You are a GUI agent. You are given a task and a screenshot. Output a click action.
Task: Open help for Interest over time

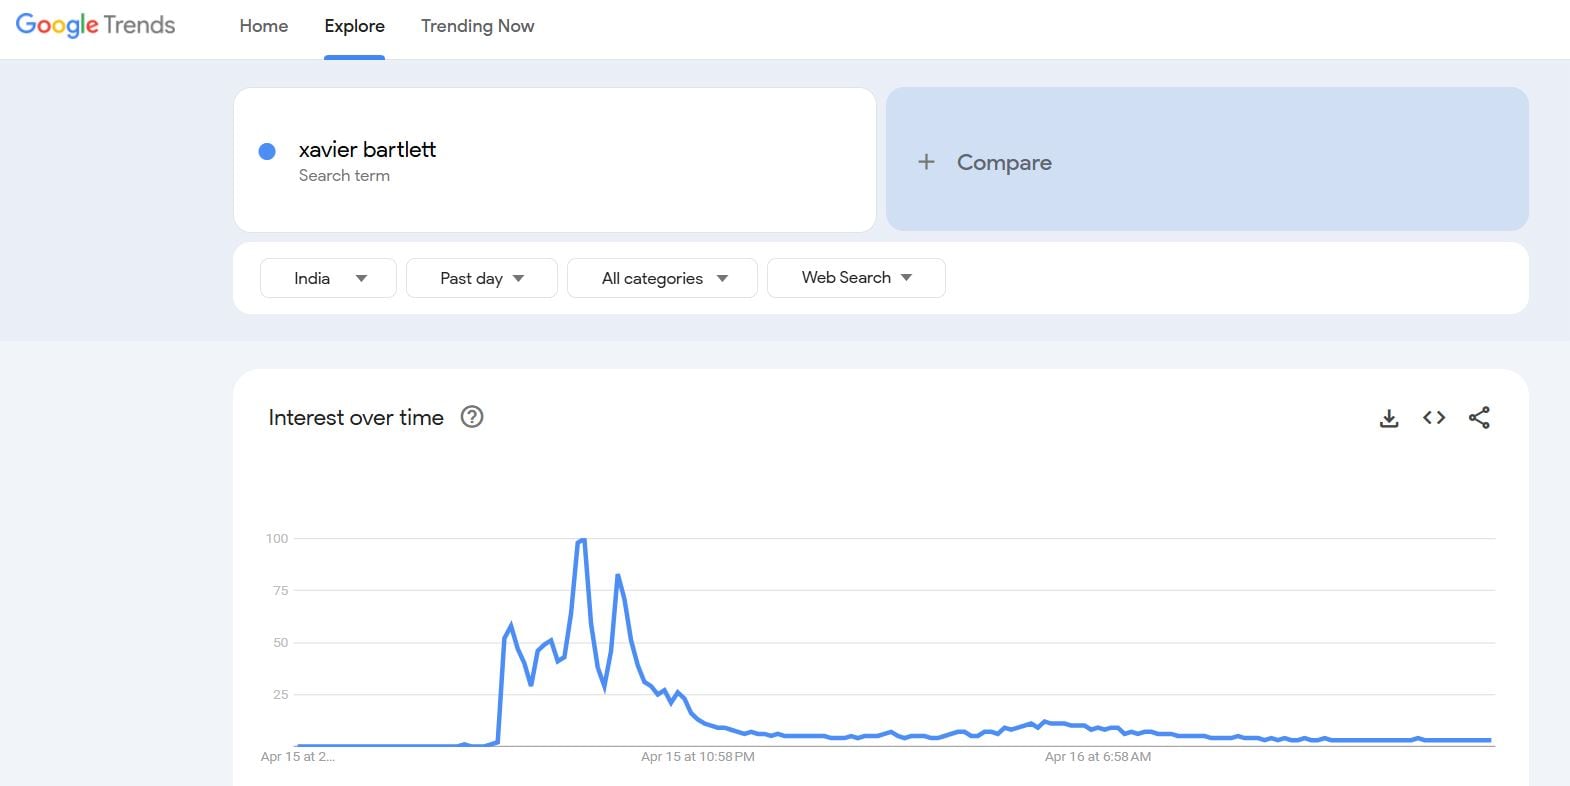click(x=472, y=417)
